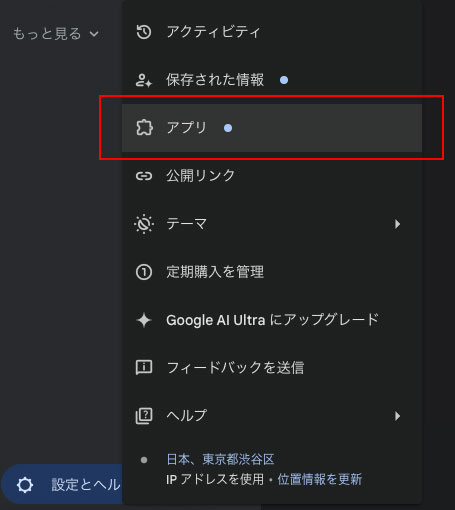Open the アクティビティ menu item
The width and height of the screenshot is (455, 510).
[272, 32]
